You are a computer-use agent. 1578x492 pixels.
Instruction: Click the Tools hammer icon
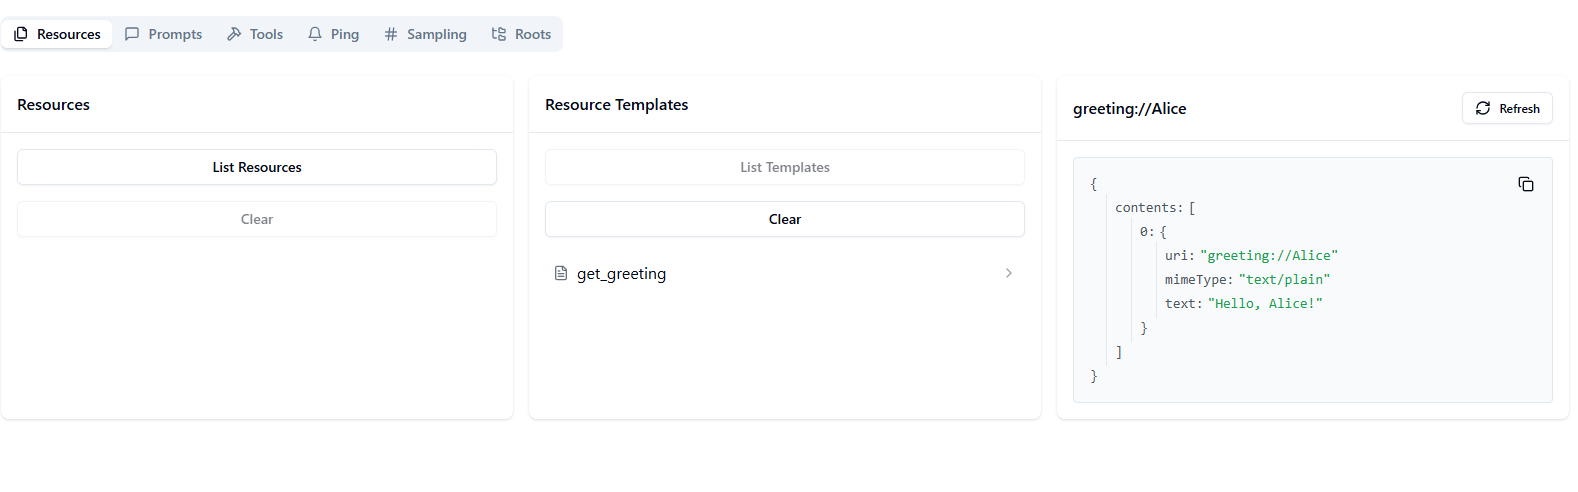tap(234, 34)
